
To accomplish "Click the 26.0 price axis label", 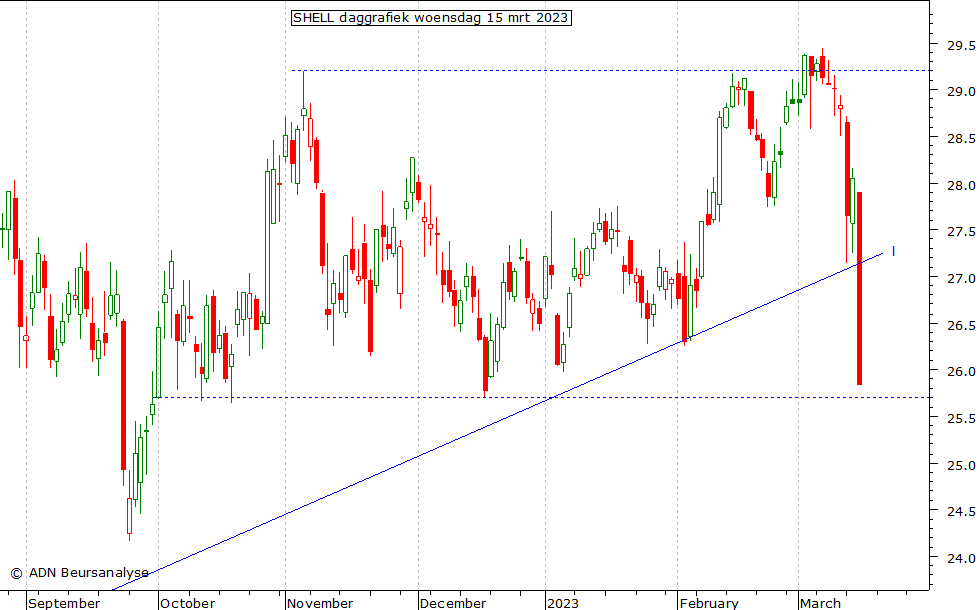I will (961, 371).
